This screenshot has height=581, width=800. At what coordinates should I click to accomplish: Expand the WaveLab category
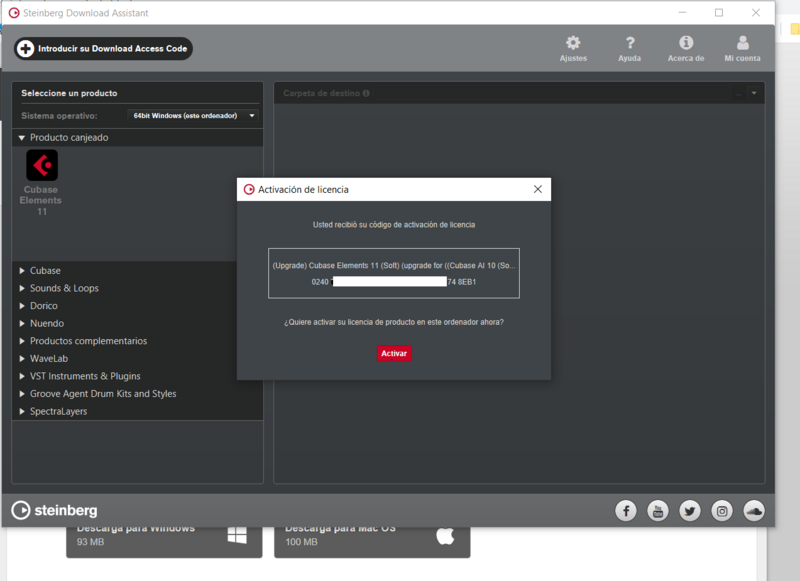pyautogui.click(x=22, y=359)
